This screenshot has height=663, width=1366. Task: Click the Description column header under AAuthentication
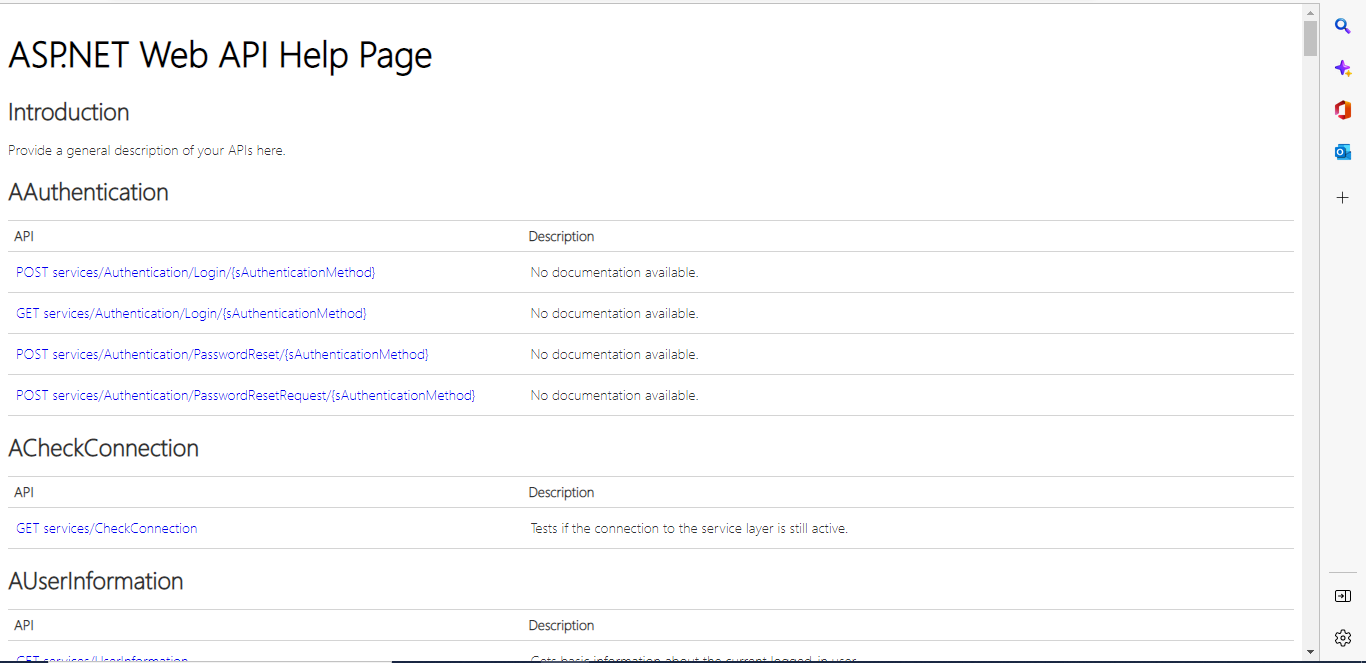click(x=561, y=236)
